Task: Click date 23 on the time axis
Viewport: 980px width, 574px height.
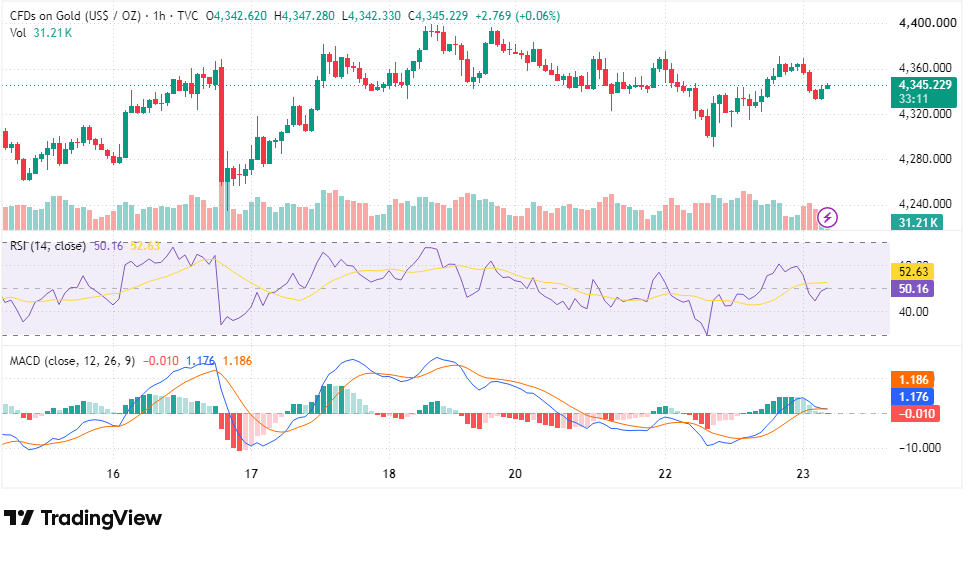Action: click(803, 473)
